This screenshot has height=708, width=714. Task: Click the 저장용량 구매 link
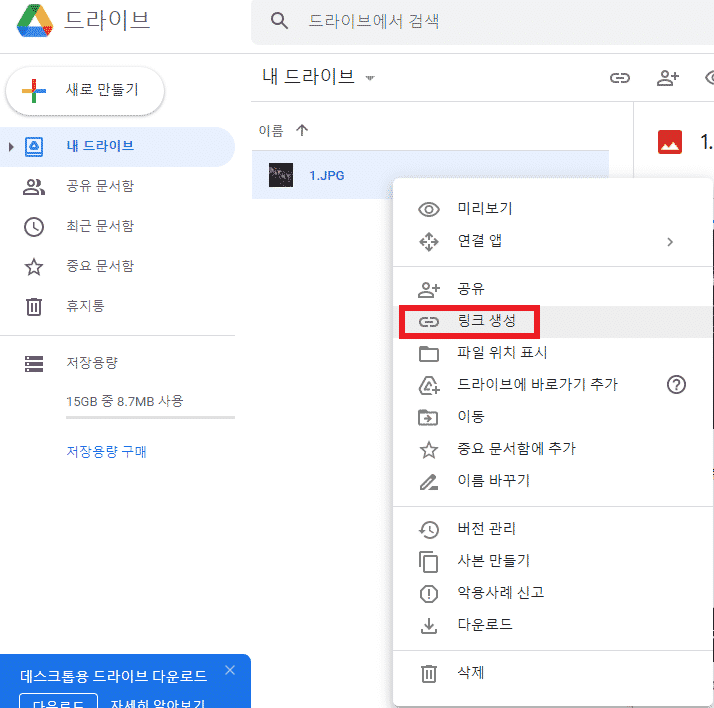tap(106, 451)
